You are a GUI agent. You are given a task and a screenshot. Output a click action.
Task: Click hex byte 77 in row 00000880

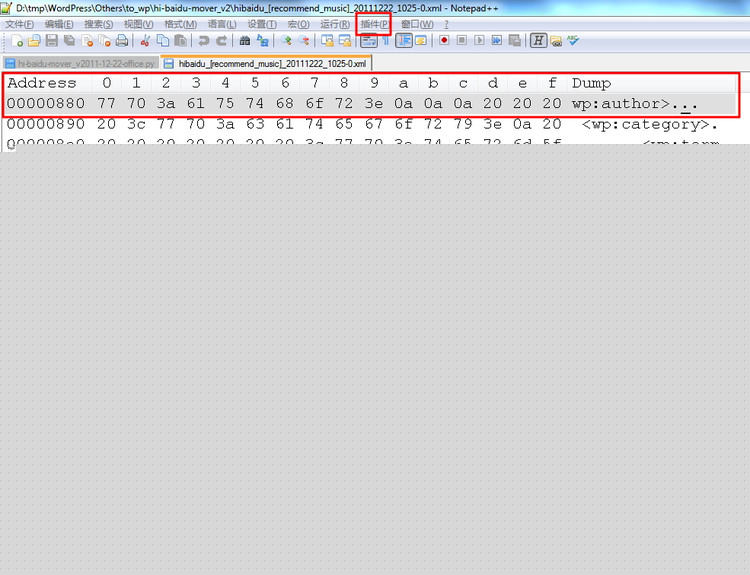coord(106,103)
